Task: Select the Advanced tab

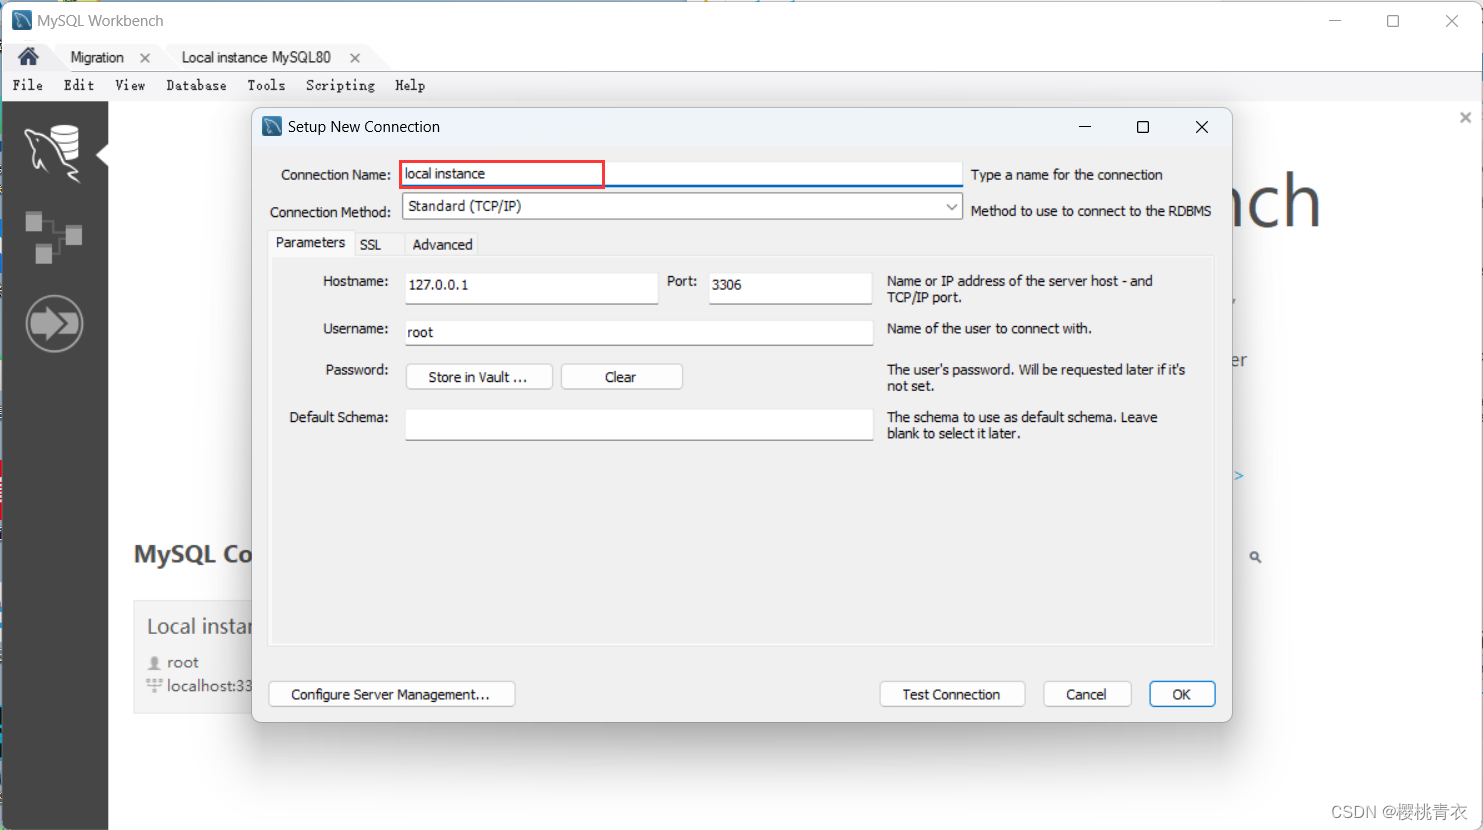Action: pyautogui.click(x=442, y=245)
